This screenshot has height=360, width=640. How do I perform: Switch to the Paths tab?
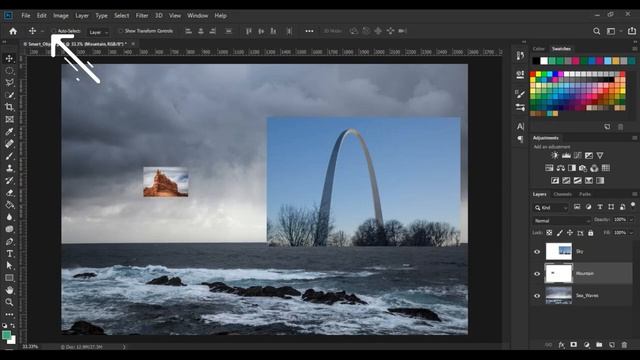585,194
